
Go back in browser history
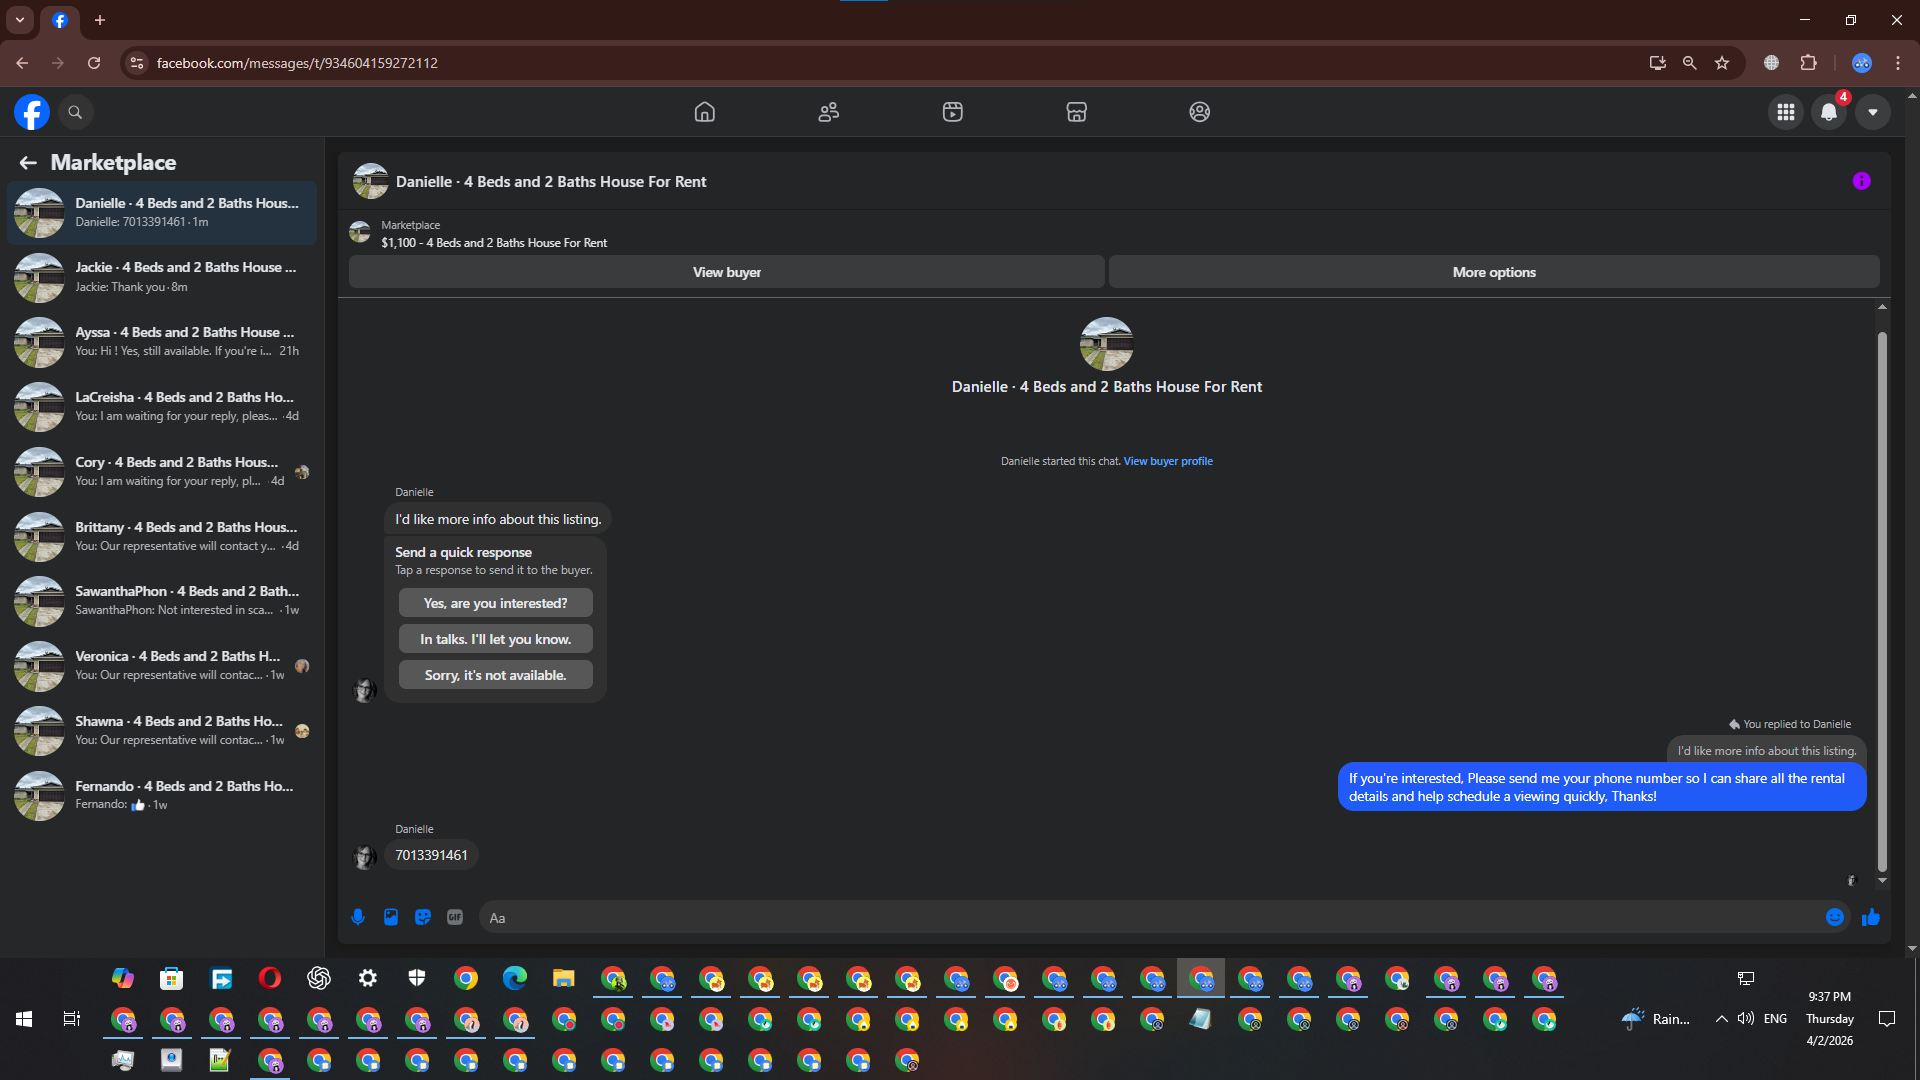22,63
